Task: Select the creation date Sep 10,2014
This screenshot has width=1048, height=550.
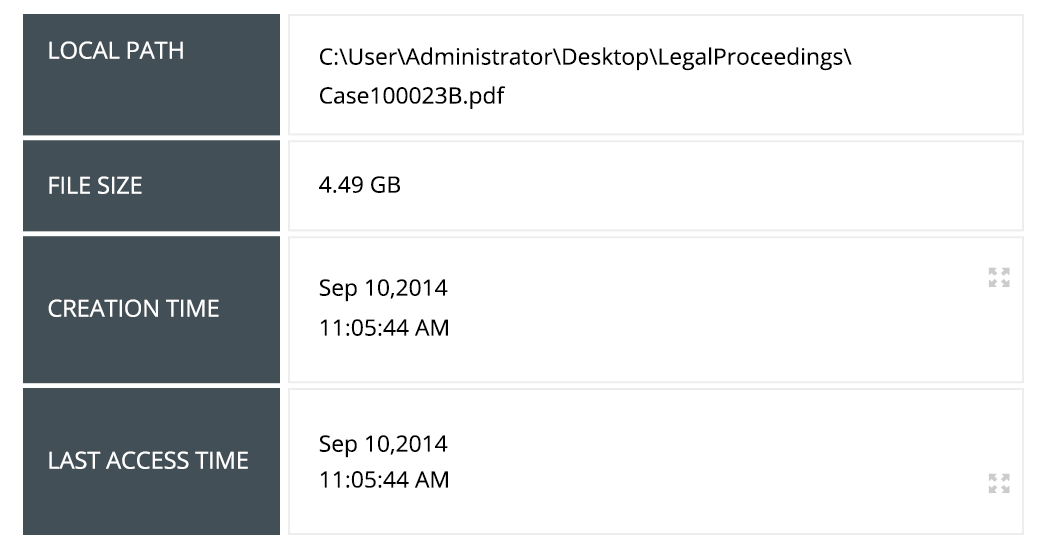Action: tap(383, 288)
